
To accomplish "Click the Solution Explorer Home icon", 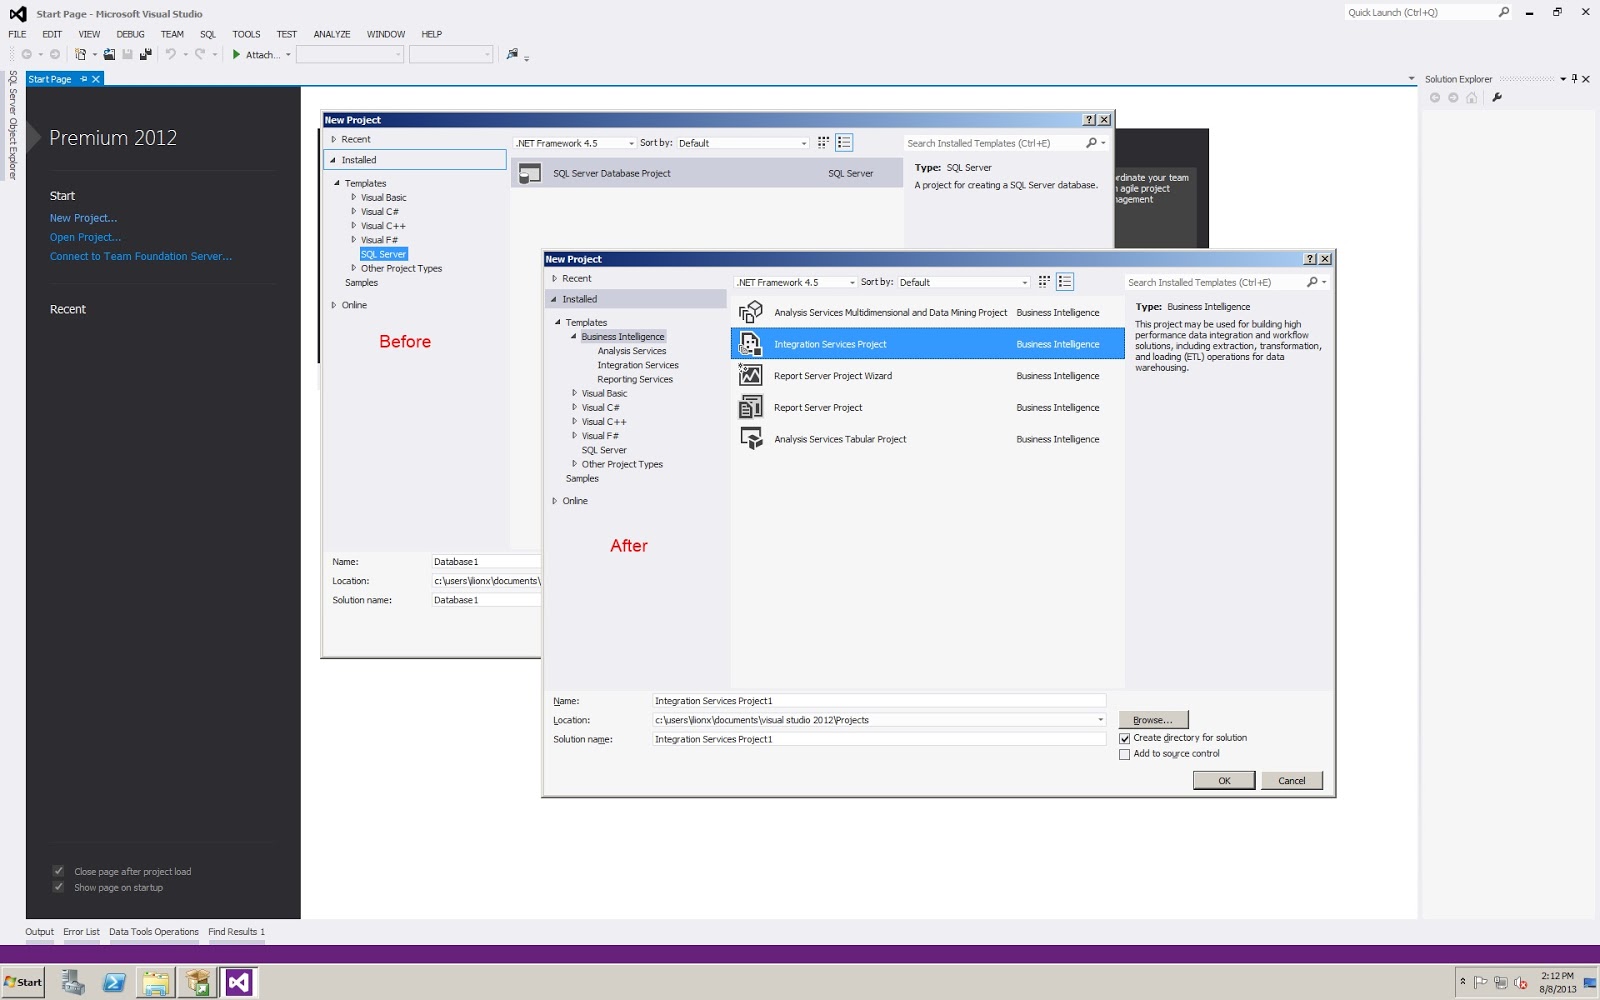I will click(x=1472, y=97).
